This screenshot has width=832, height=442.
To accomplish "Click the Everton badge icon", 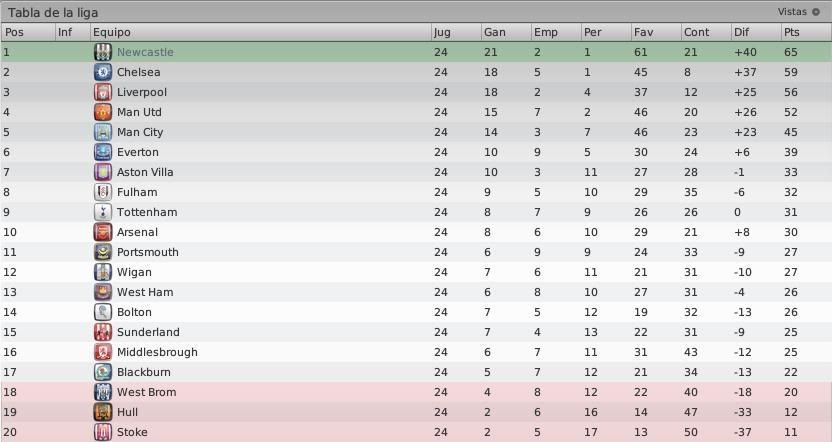I will (103, 152).
